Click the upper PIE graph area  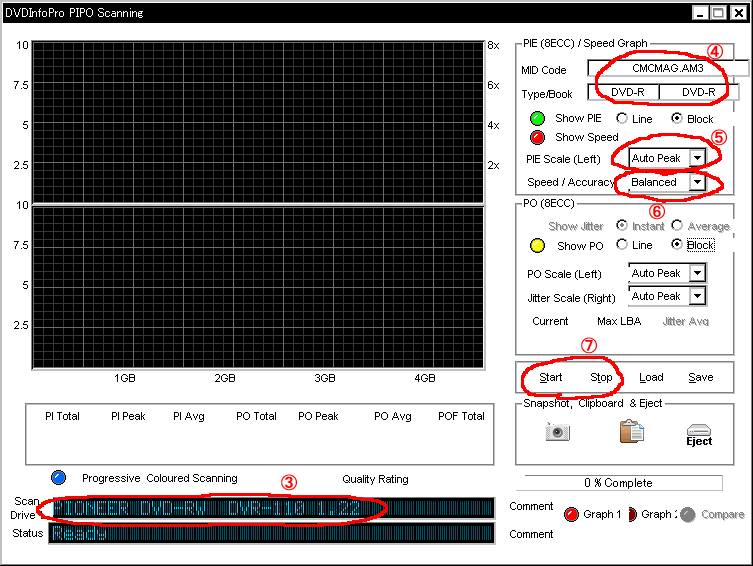[x=258, y=122]
